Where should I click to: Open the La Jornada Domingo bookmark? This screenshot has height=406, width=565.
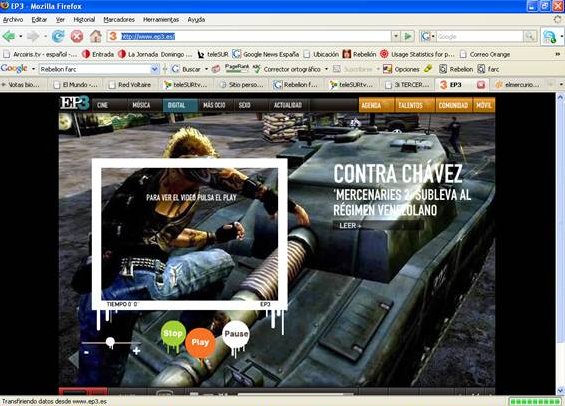coord(155,54)
